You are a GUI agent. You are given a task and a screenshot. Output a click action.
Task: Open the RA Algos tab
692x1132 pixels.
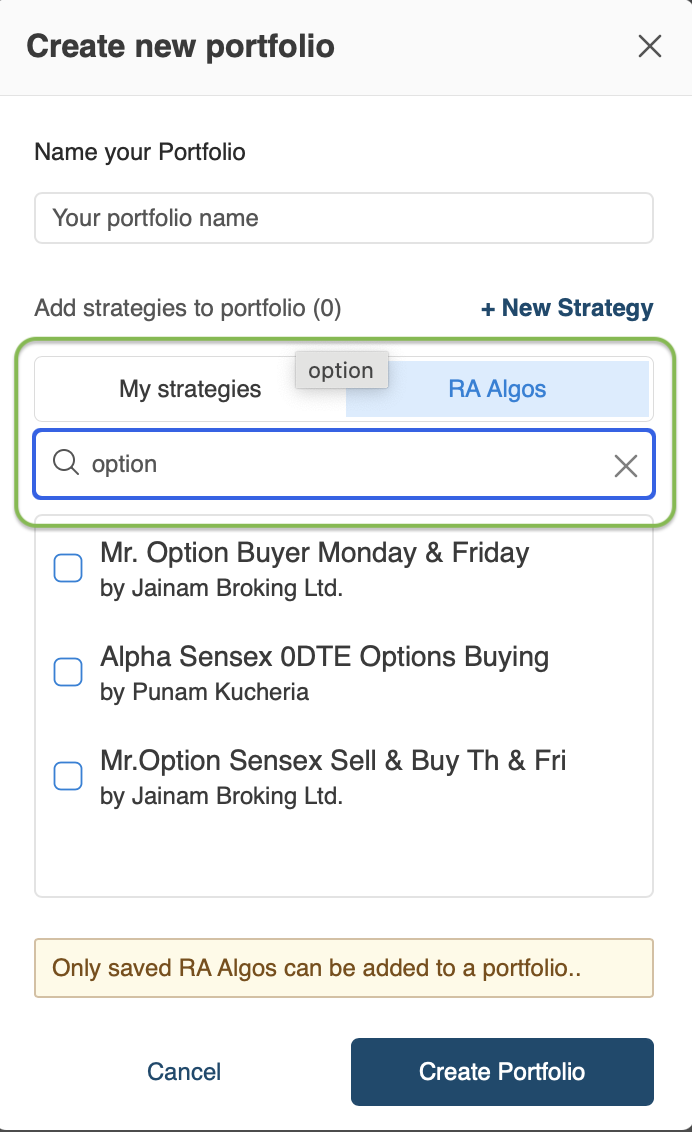tap(497, 389)
